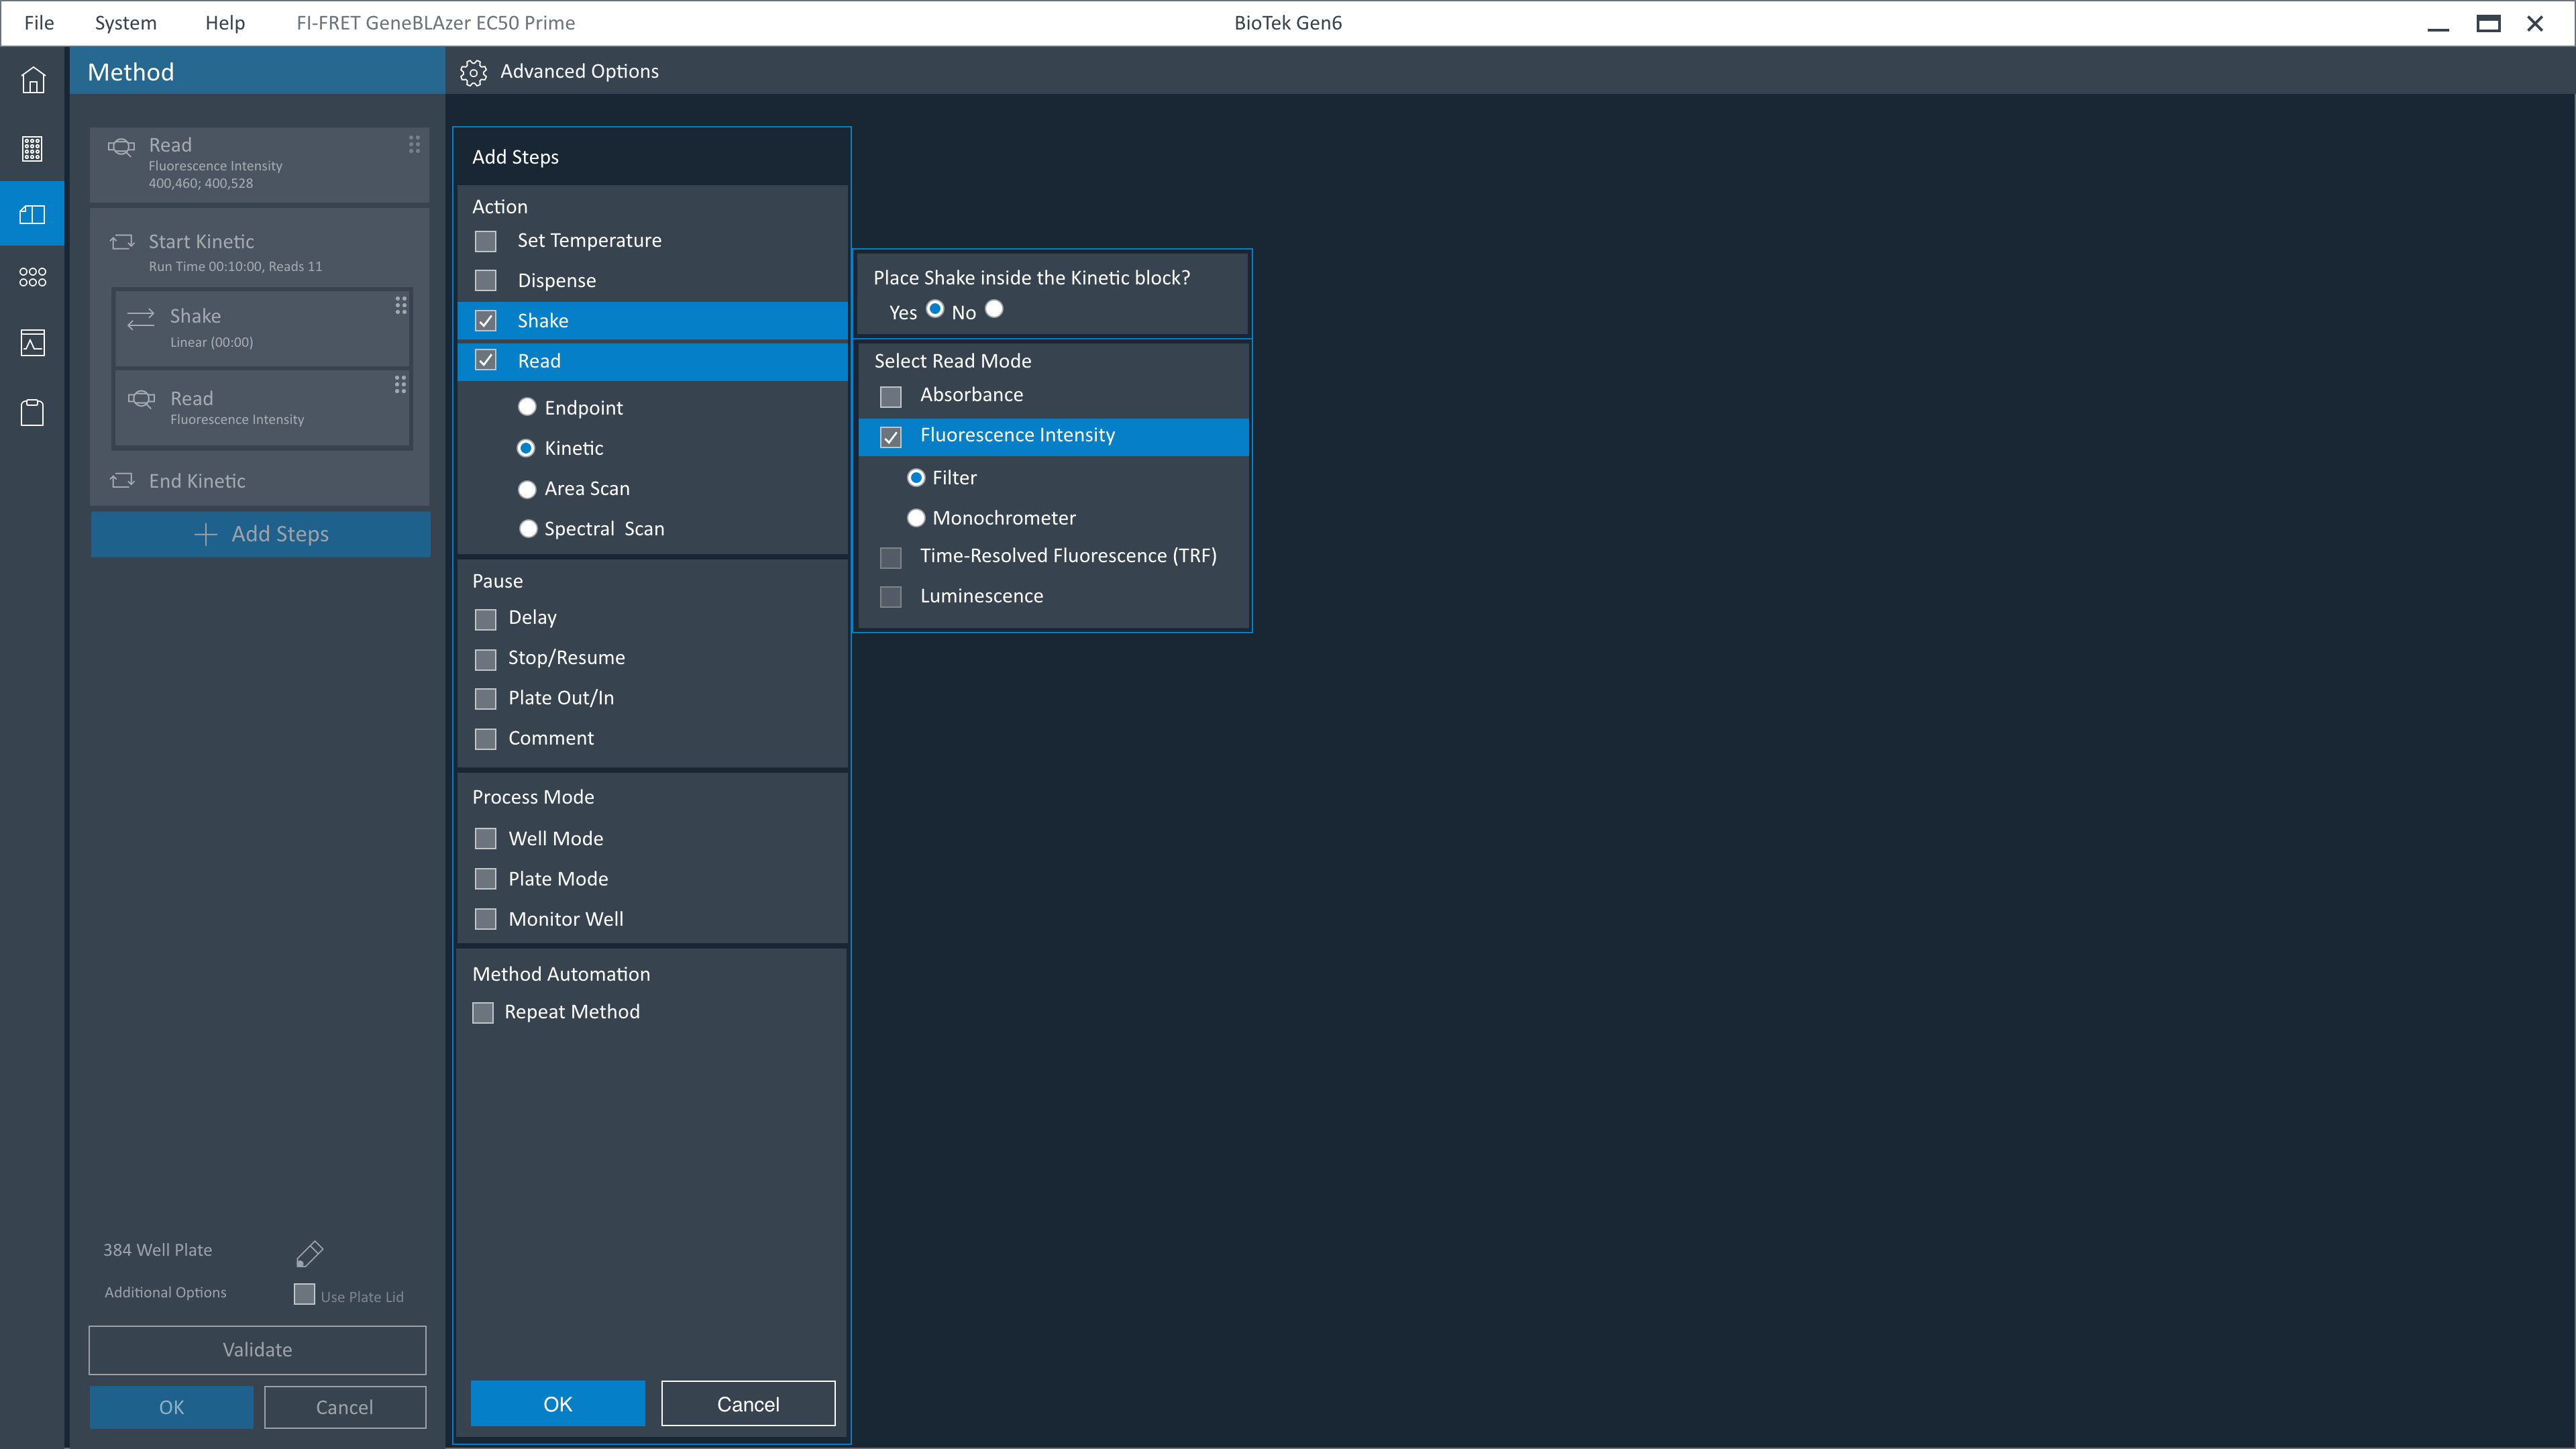Check the Comment option
This screenshot has height=1449, width=2576.
486,739
